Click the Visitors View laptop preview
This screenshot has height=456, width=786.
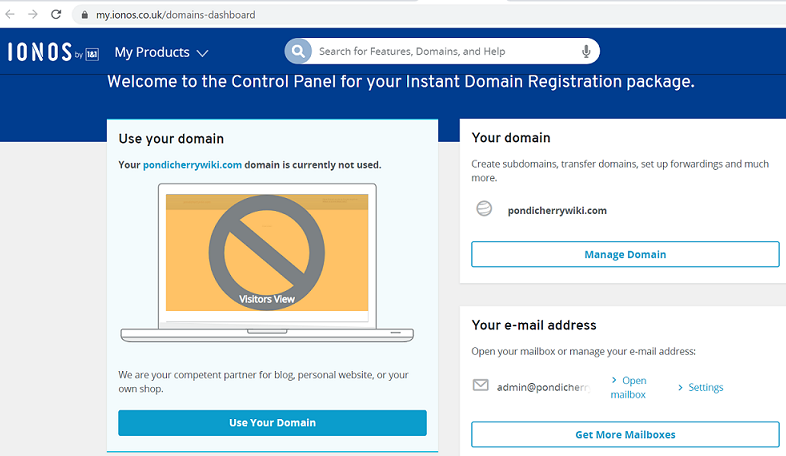(267, 263)
